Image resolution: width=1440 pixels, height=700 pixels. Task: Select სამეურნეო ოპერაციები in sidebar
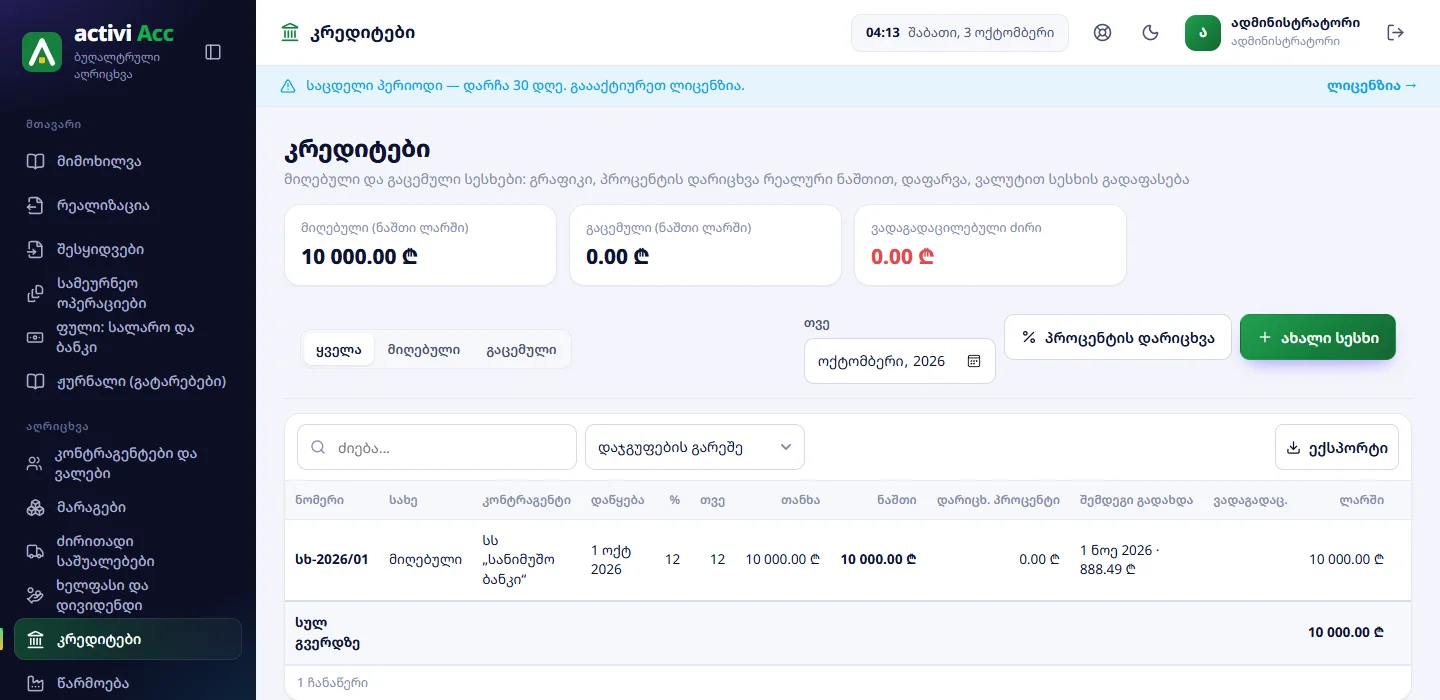(x=128, y=293)
